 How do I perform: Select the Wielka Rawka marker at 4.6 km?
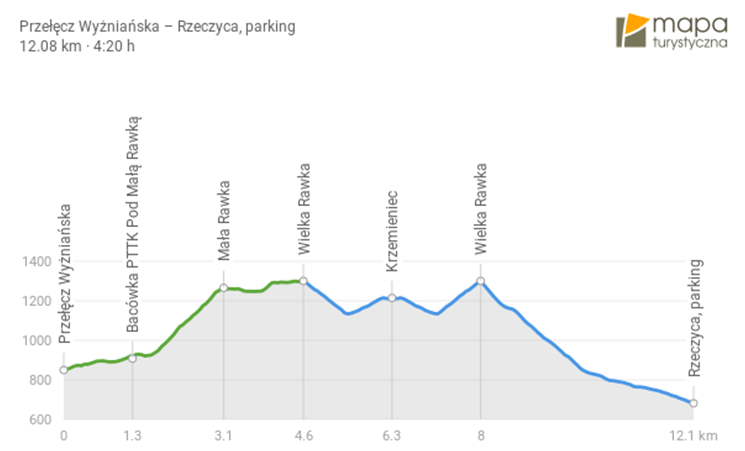(303, 281)
